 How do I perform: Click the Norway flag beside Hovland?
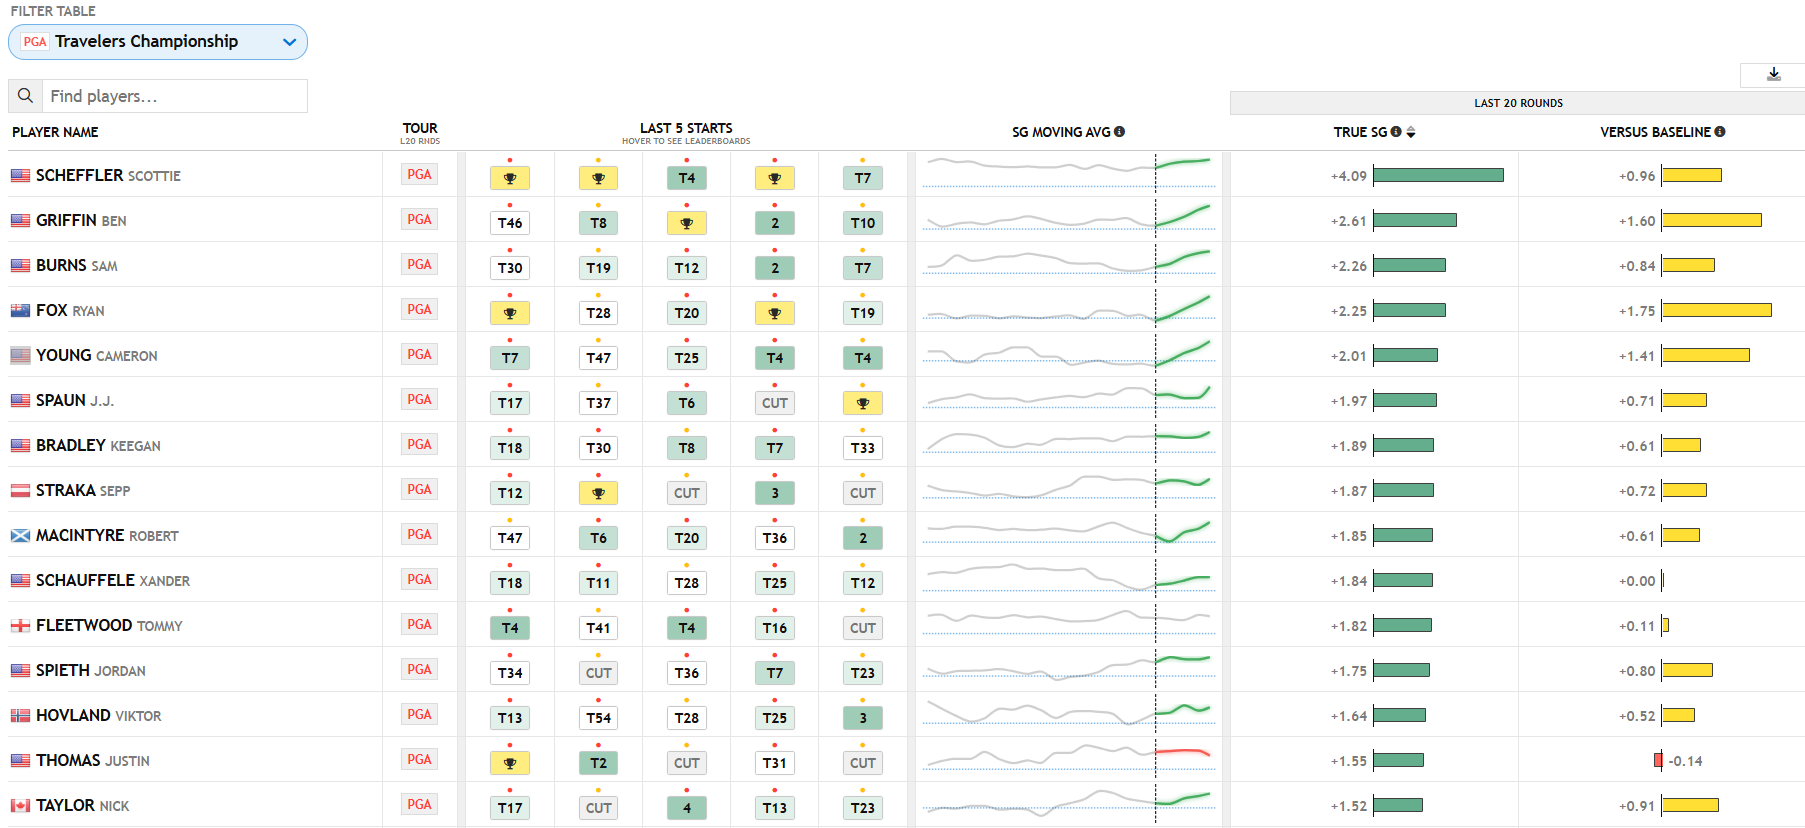click(20, 716)
